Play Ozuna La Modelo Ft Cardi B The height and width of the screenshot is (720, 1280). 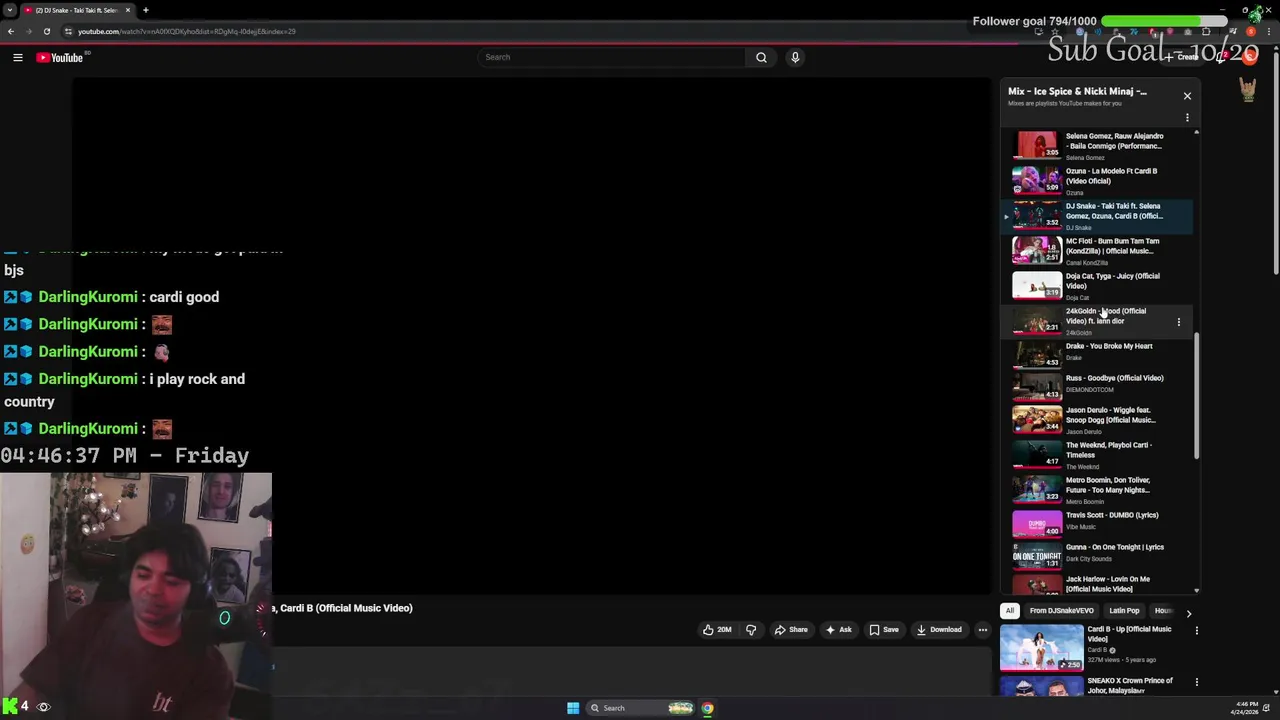[x=1097, y=181]
